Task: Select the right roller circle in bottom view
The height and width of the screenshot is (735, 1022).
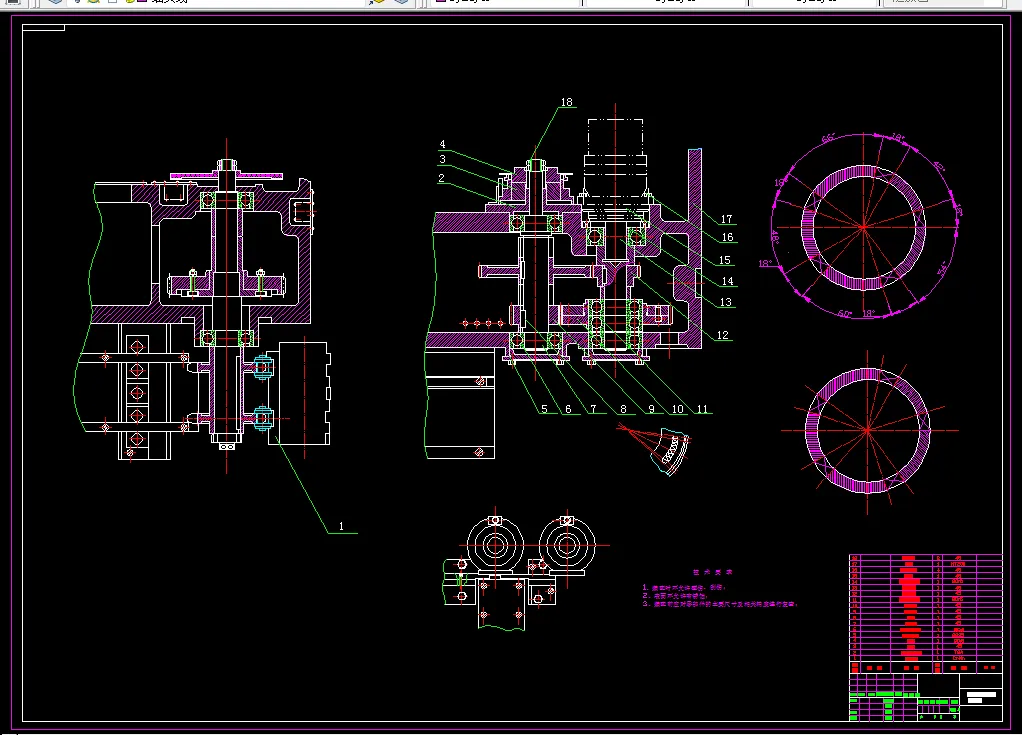Action: click(x=566, y=545)
